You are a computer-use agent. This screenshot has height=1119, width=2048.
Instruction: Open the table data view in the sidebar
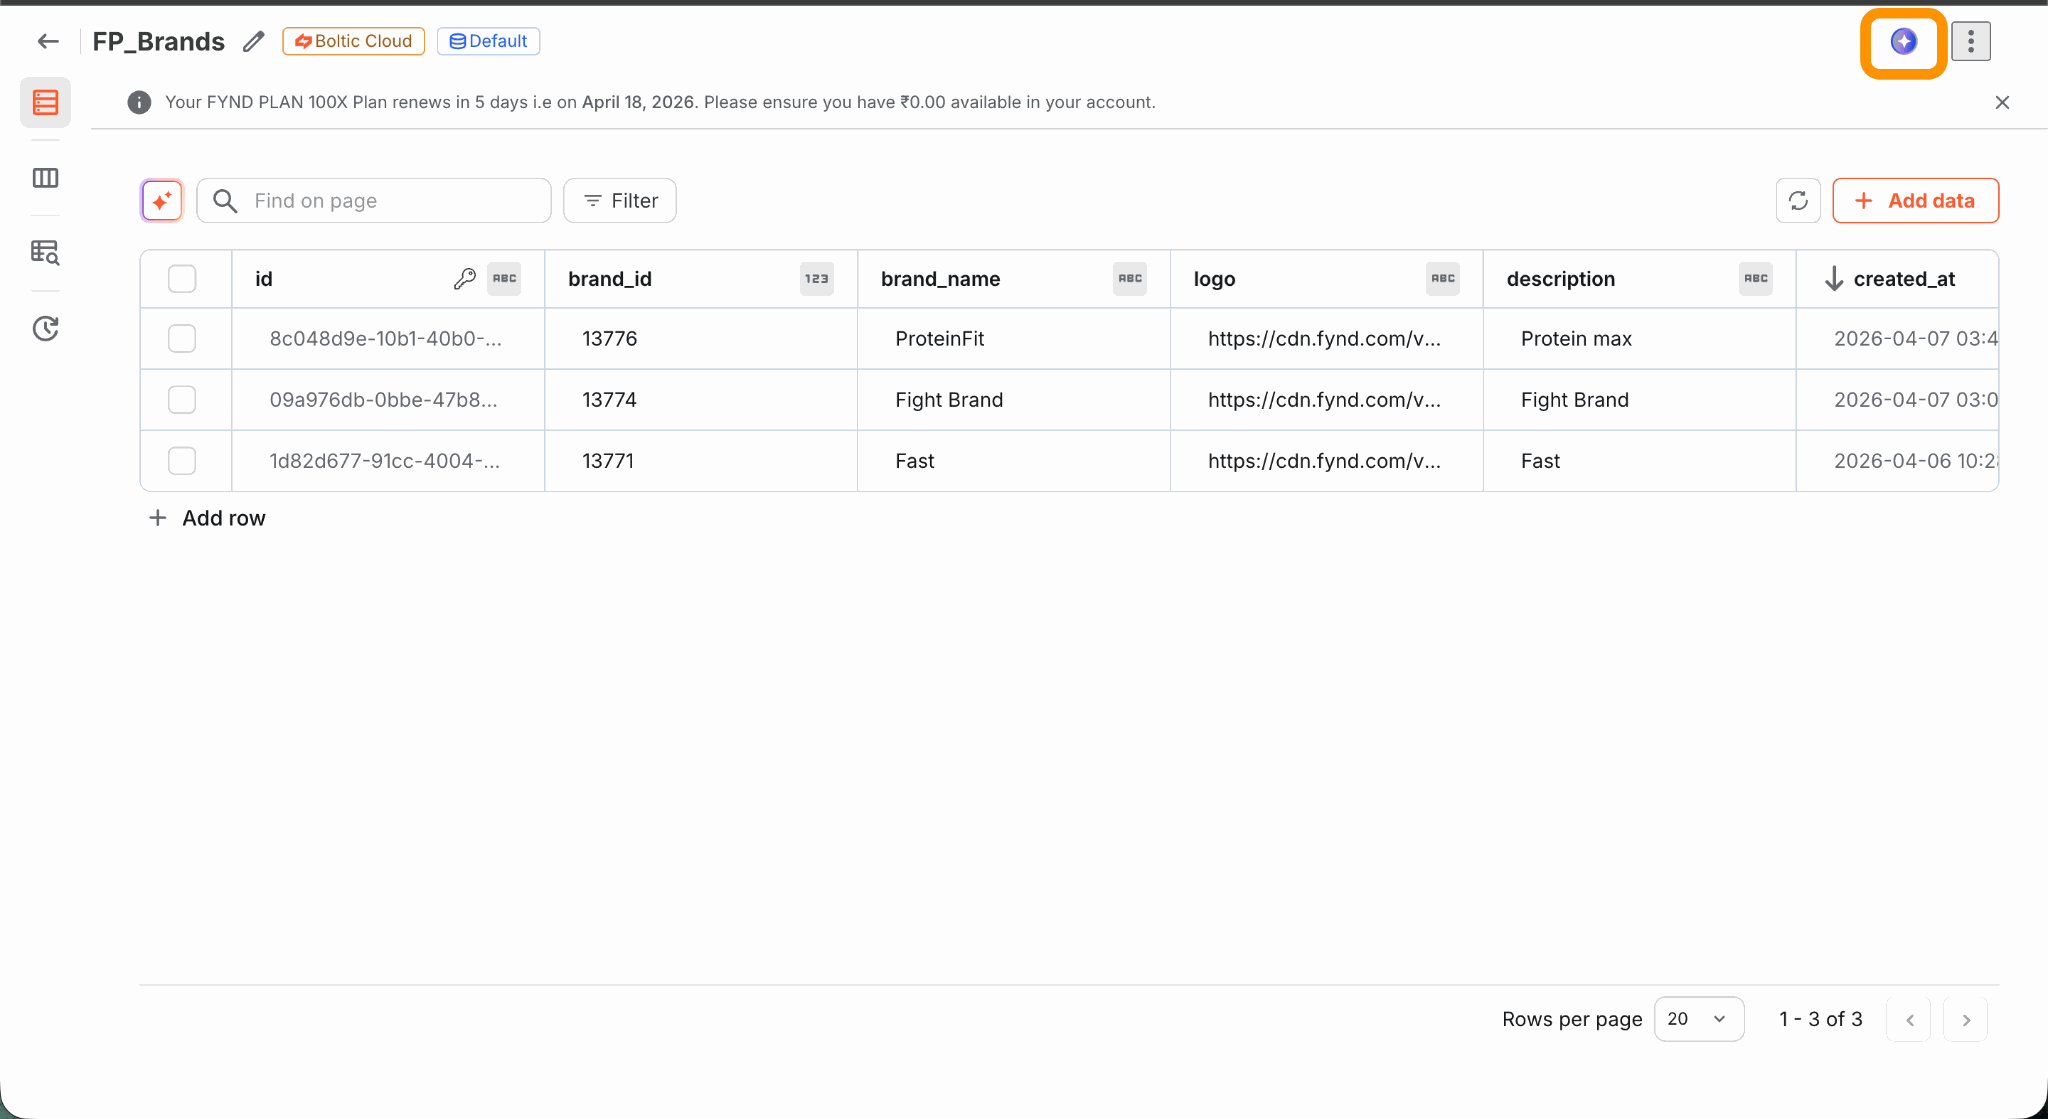[45, 102]
